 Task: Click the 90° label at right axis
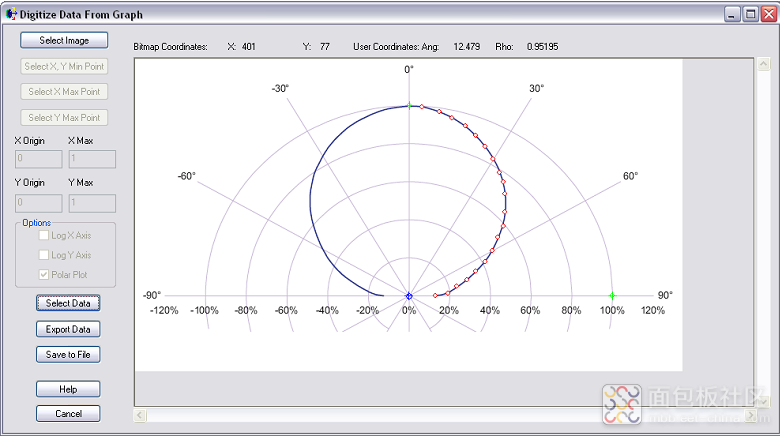tap(665, 295)
